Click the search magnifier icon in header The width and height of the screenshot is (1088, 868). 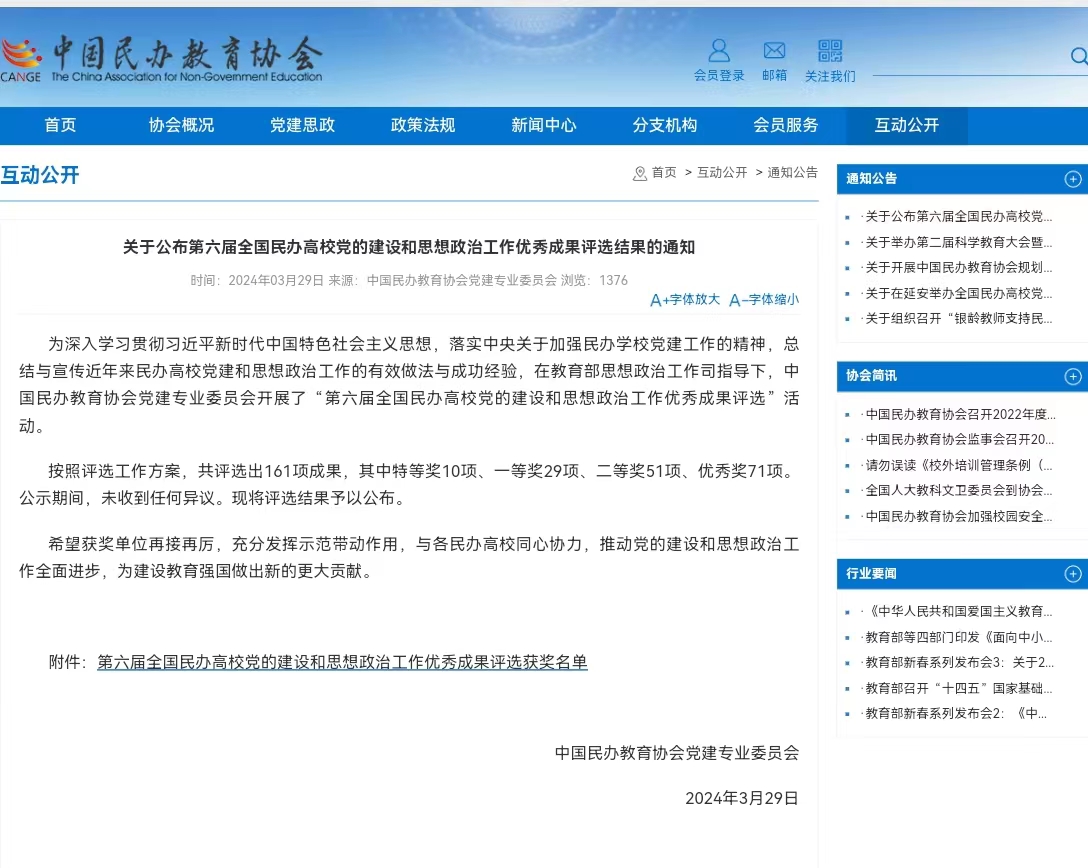[x=1078, y=57]
